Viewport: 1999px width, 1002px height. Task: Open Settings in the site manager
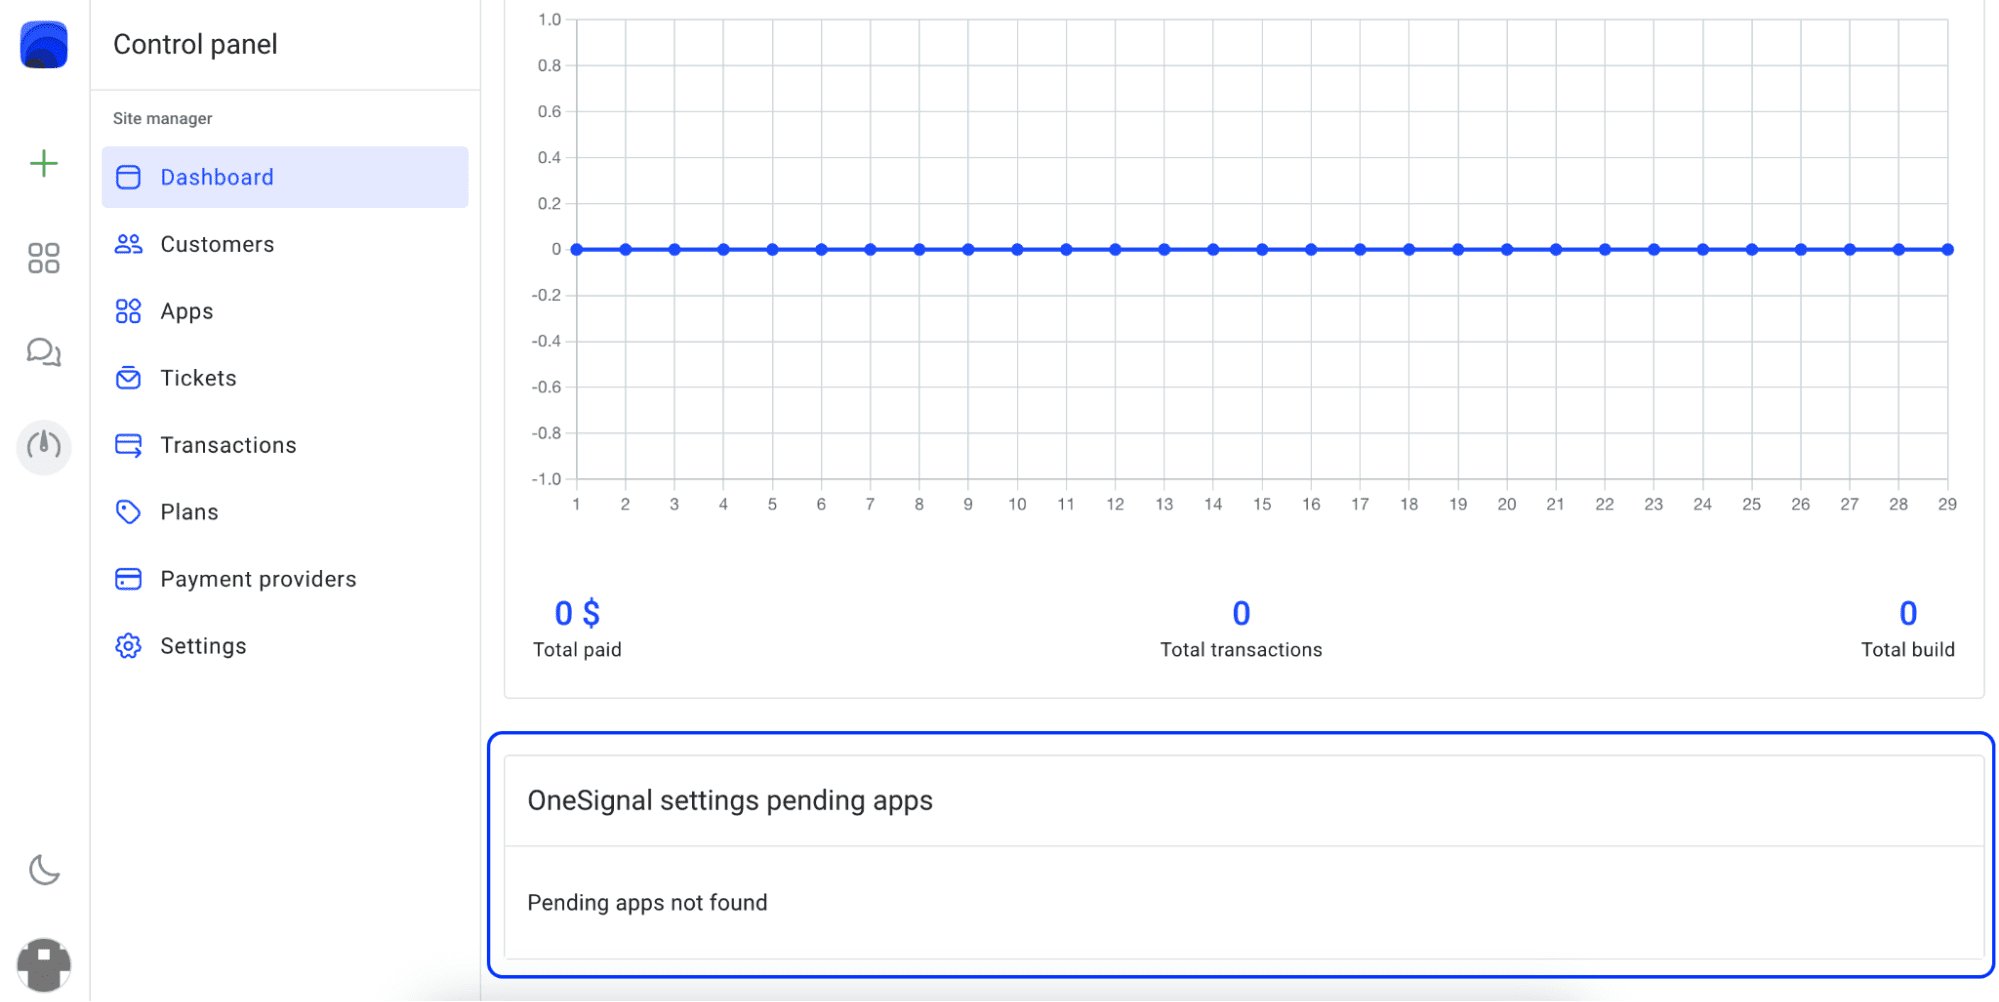point(203,646)
